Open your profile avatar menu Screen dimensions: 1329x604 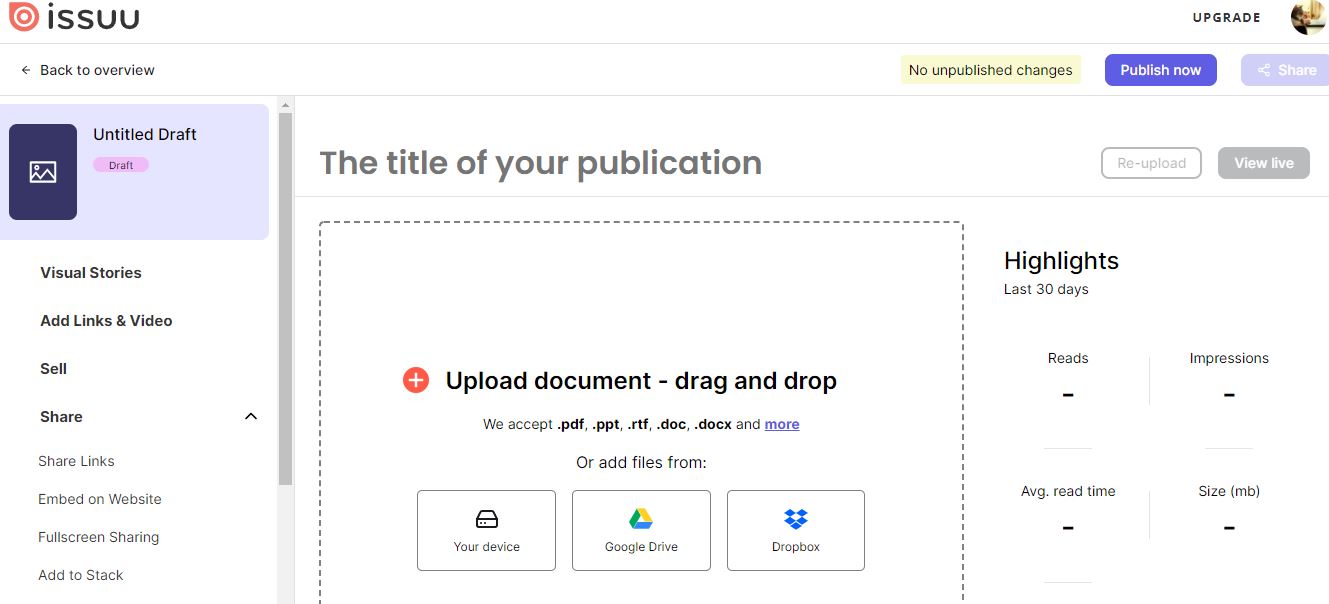[x=1308, y=17]
